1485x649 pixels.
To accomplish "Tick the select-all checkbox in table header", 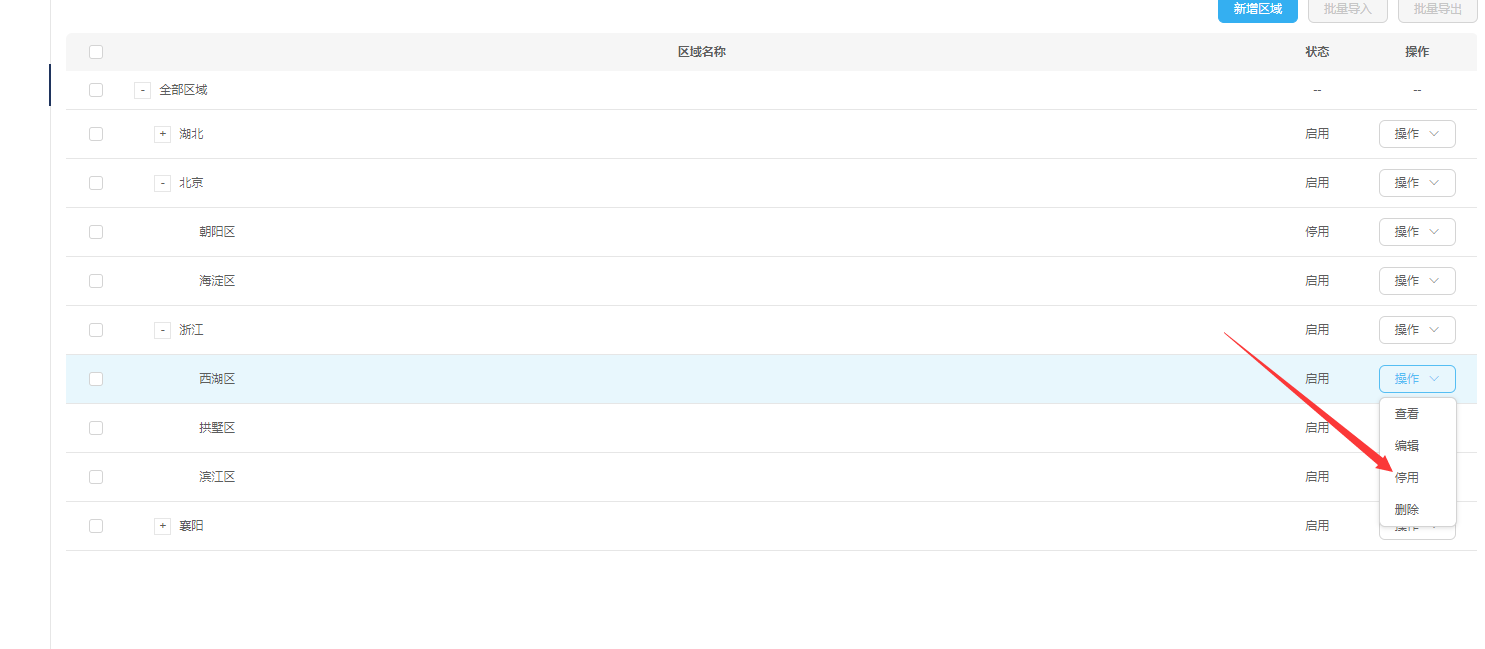I will [x=96, y=52].
